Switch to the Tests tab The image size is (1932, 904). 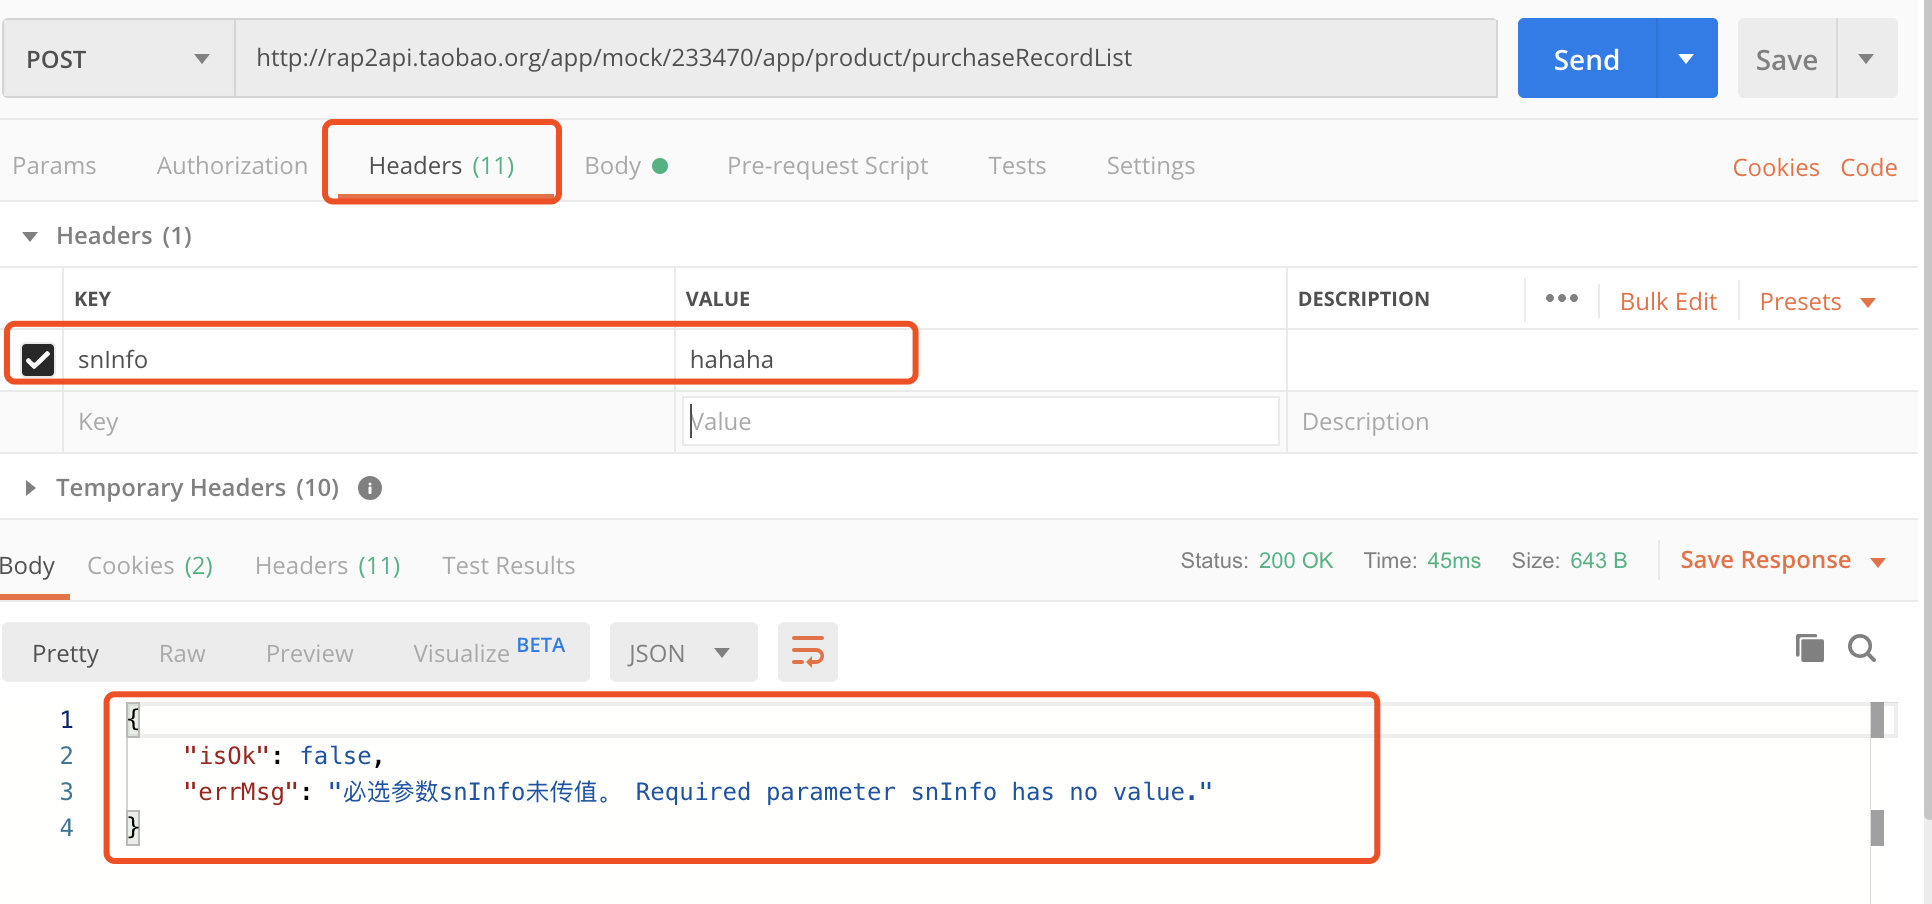(1017, 166)
